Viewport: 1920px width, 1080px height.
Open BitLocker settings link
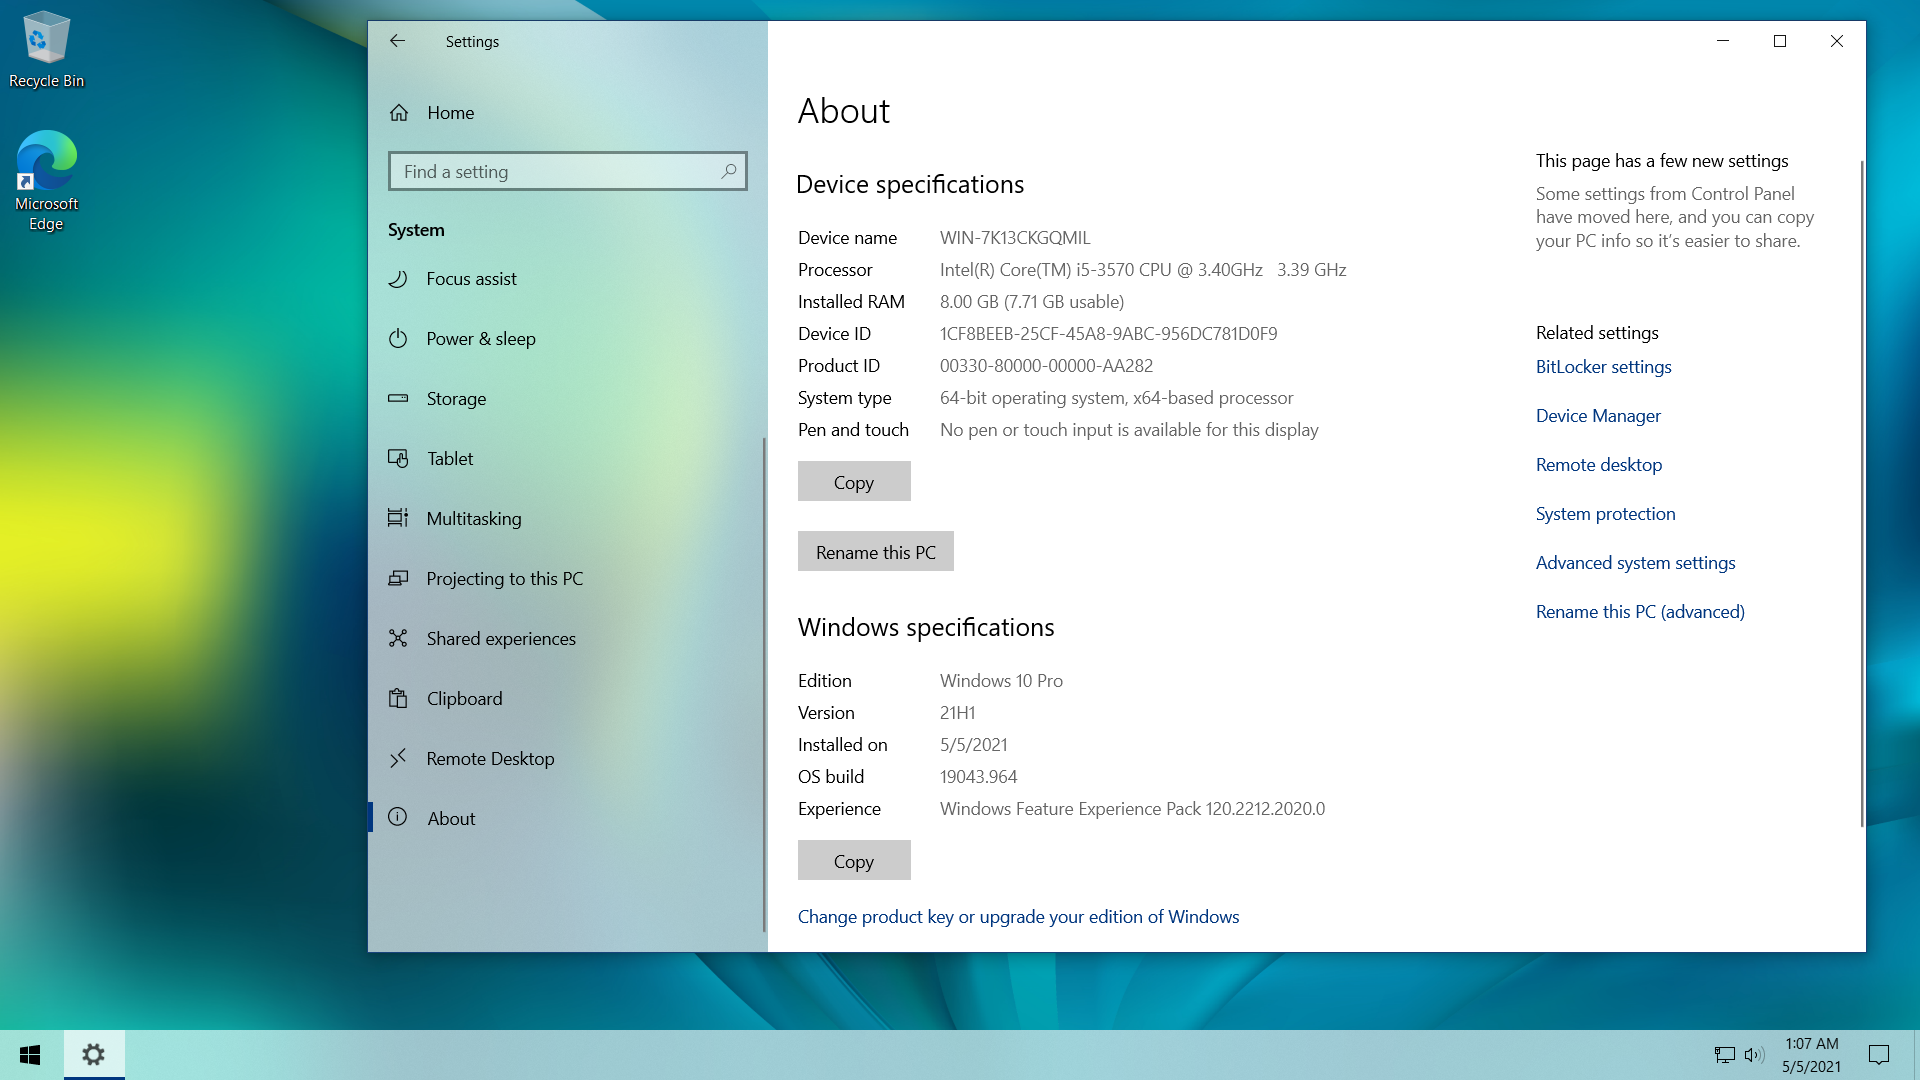pyautogui.click(x=1603, y=367)
